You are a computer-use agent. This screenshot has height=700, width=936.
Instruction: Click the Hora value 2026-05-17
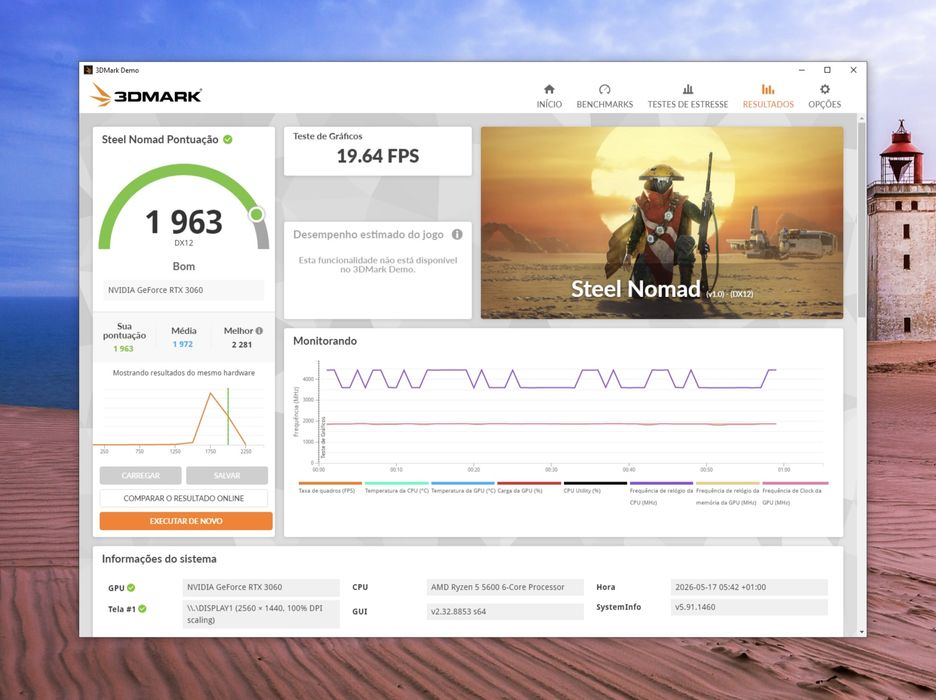[749, 587]
